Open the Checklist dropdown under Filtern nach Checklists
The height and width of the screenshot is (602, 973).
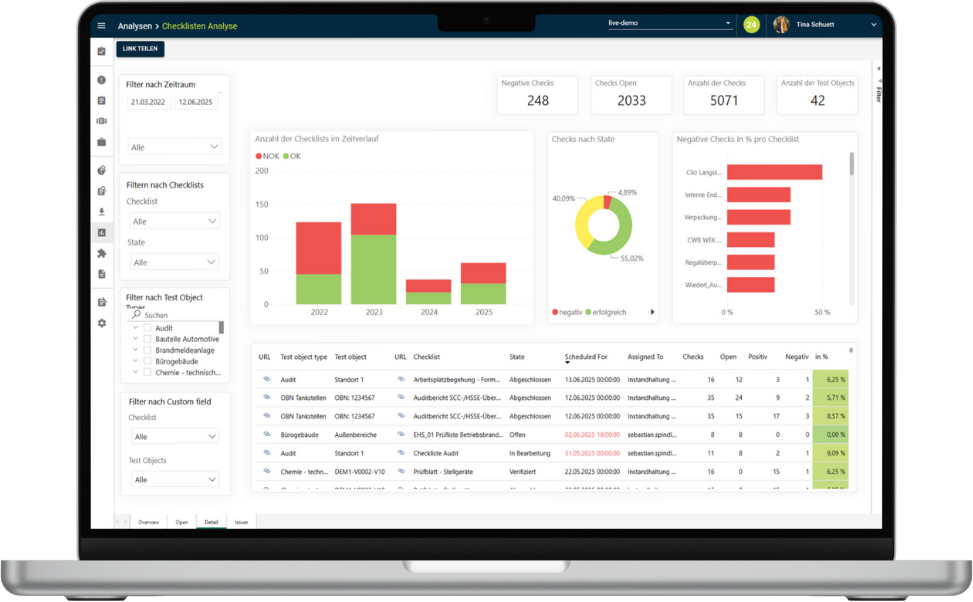tap(174, 222)
